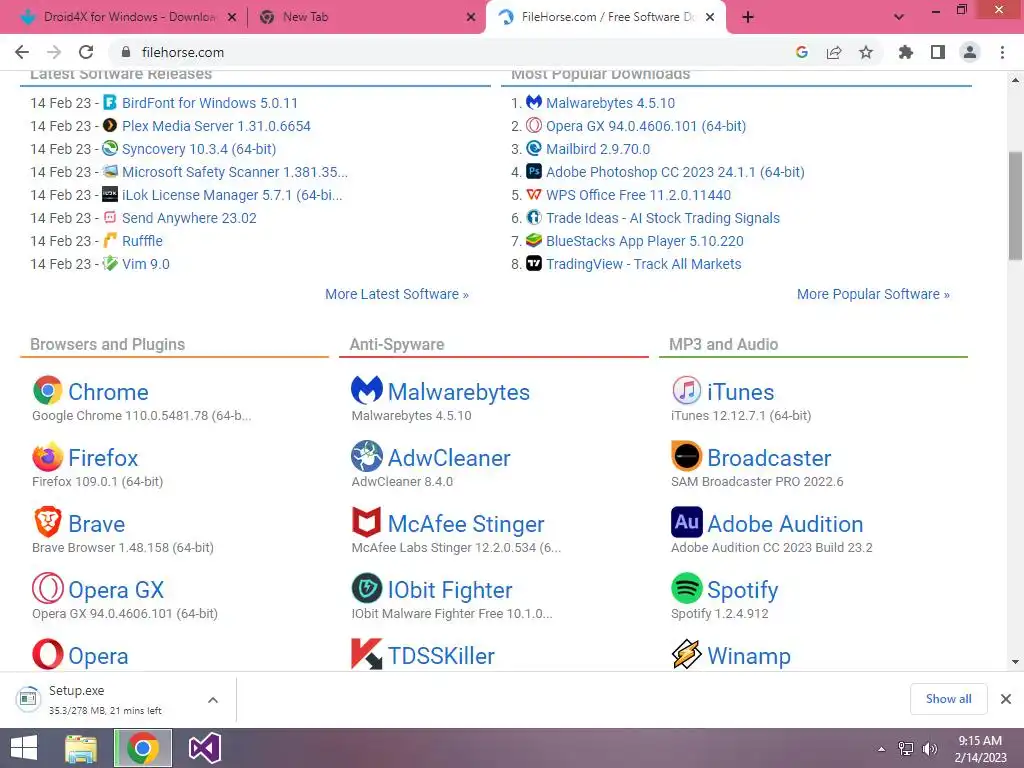Open the Chrome profile avatar
Image resolution: width=1024 pixels, height=768 pixels.
tap(970, 52)
